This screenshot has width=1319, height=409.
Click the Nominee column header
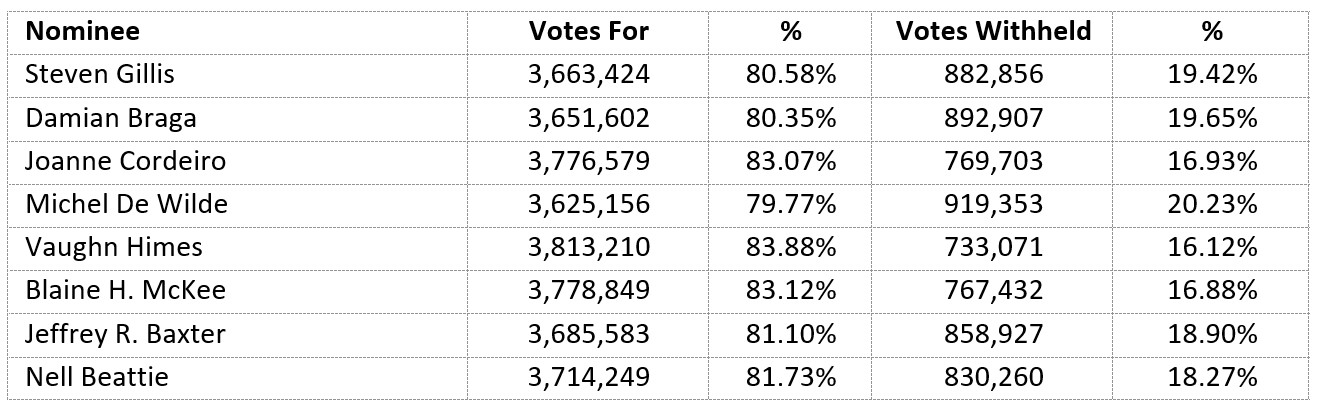[82, 31]
